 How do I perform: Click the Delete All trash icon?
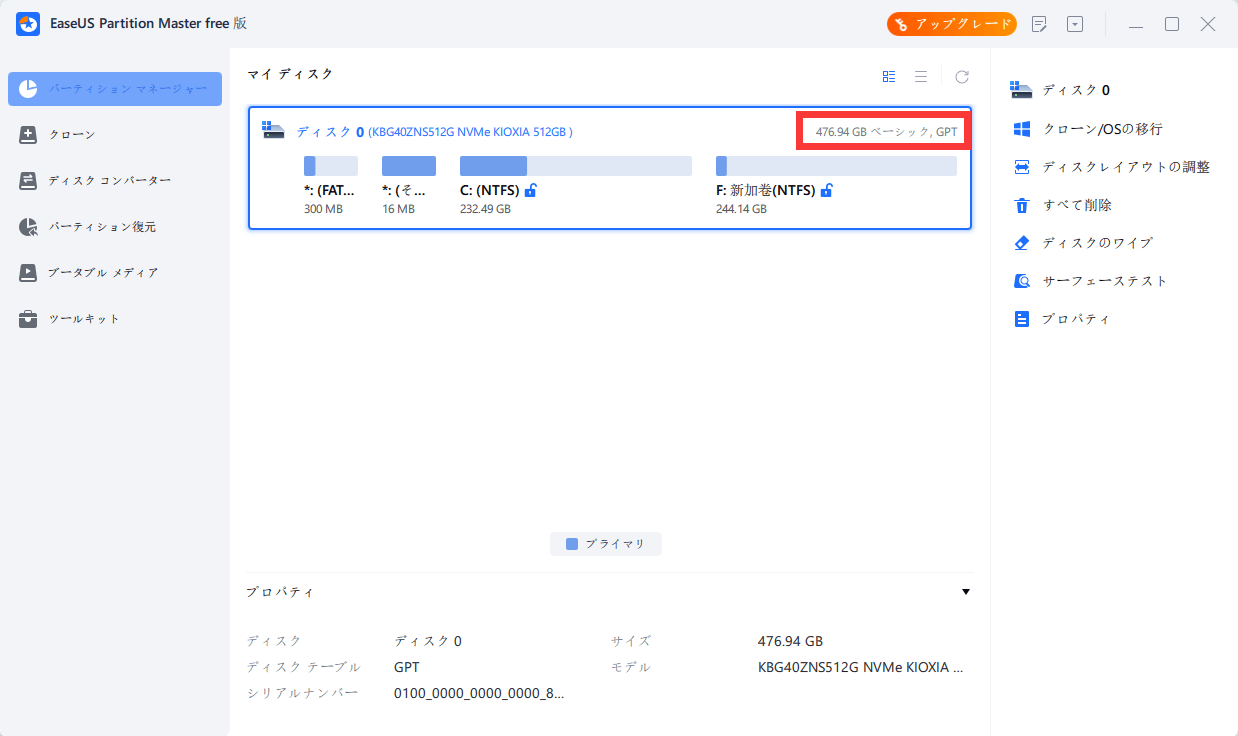tap(1022, 205)
